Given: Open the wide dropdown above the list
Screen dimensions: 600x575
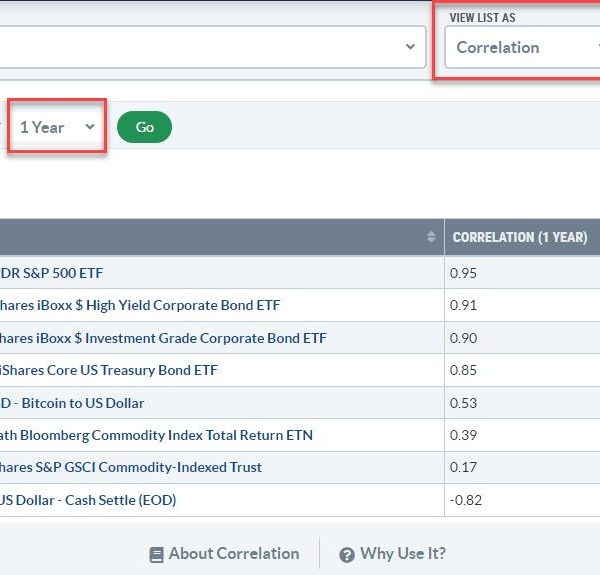Looking at the screenshot, I should coord(213,47).
